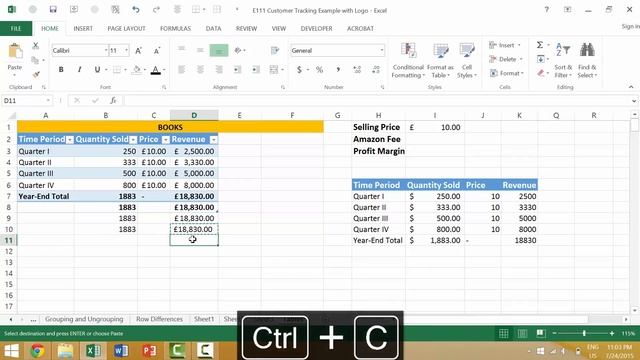
Task: Click the Save icon in quick access toolbar
Action: 53,9
